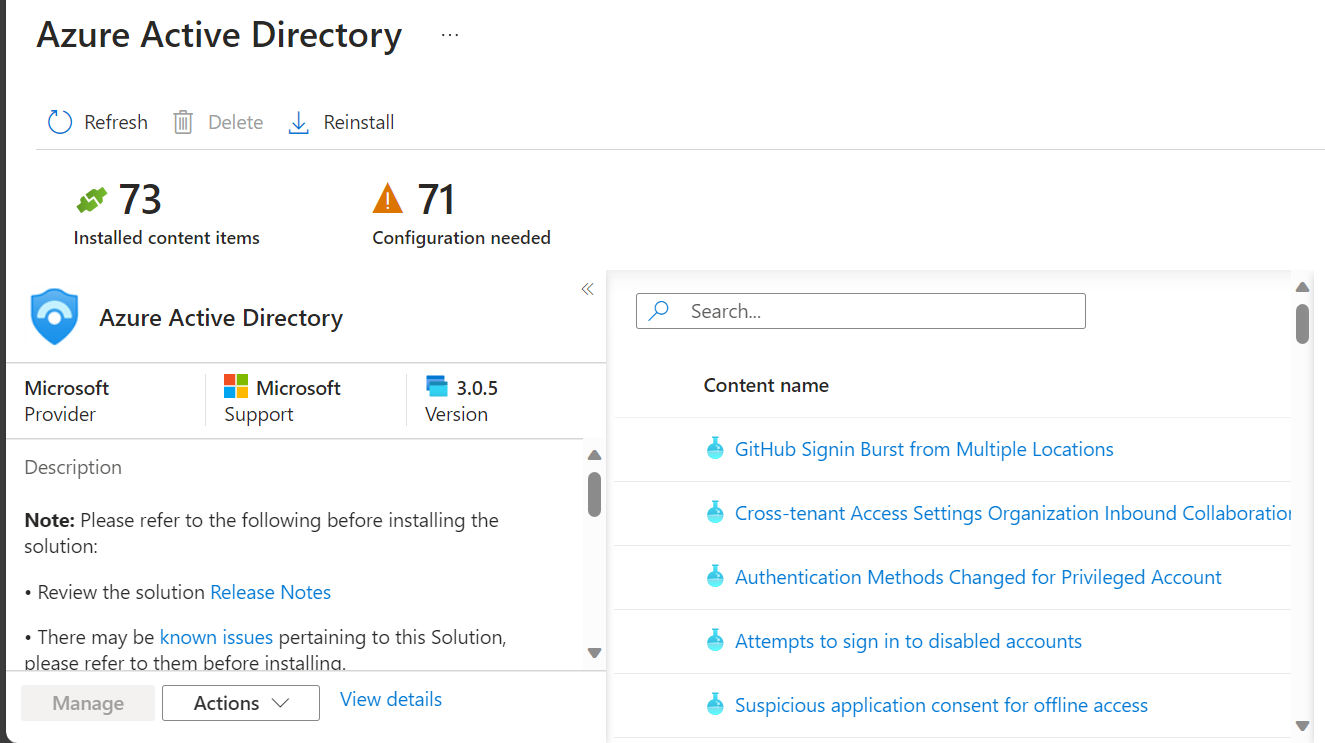The image size is (1325, 743).
Task: Click flask icon beside Cross-tenant Access Settings
Action: pyautogui.click(x=714, y=513)
